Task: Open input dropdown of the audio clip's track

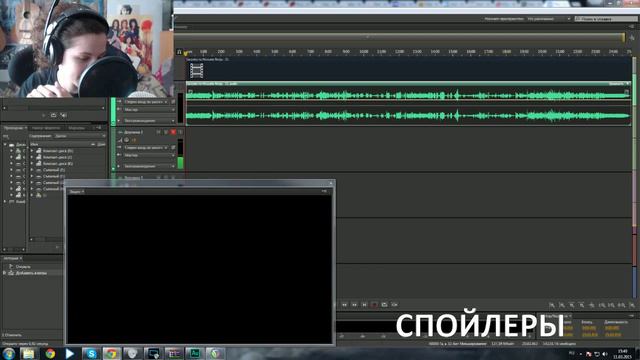Action: (146, 102)
